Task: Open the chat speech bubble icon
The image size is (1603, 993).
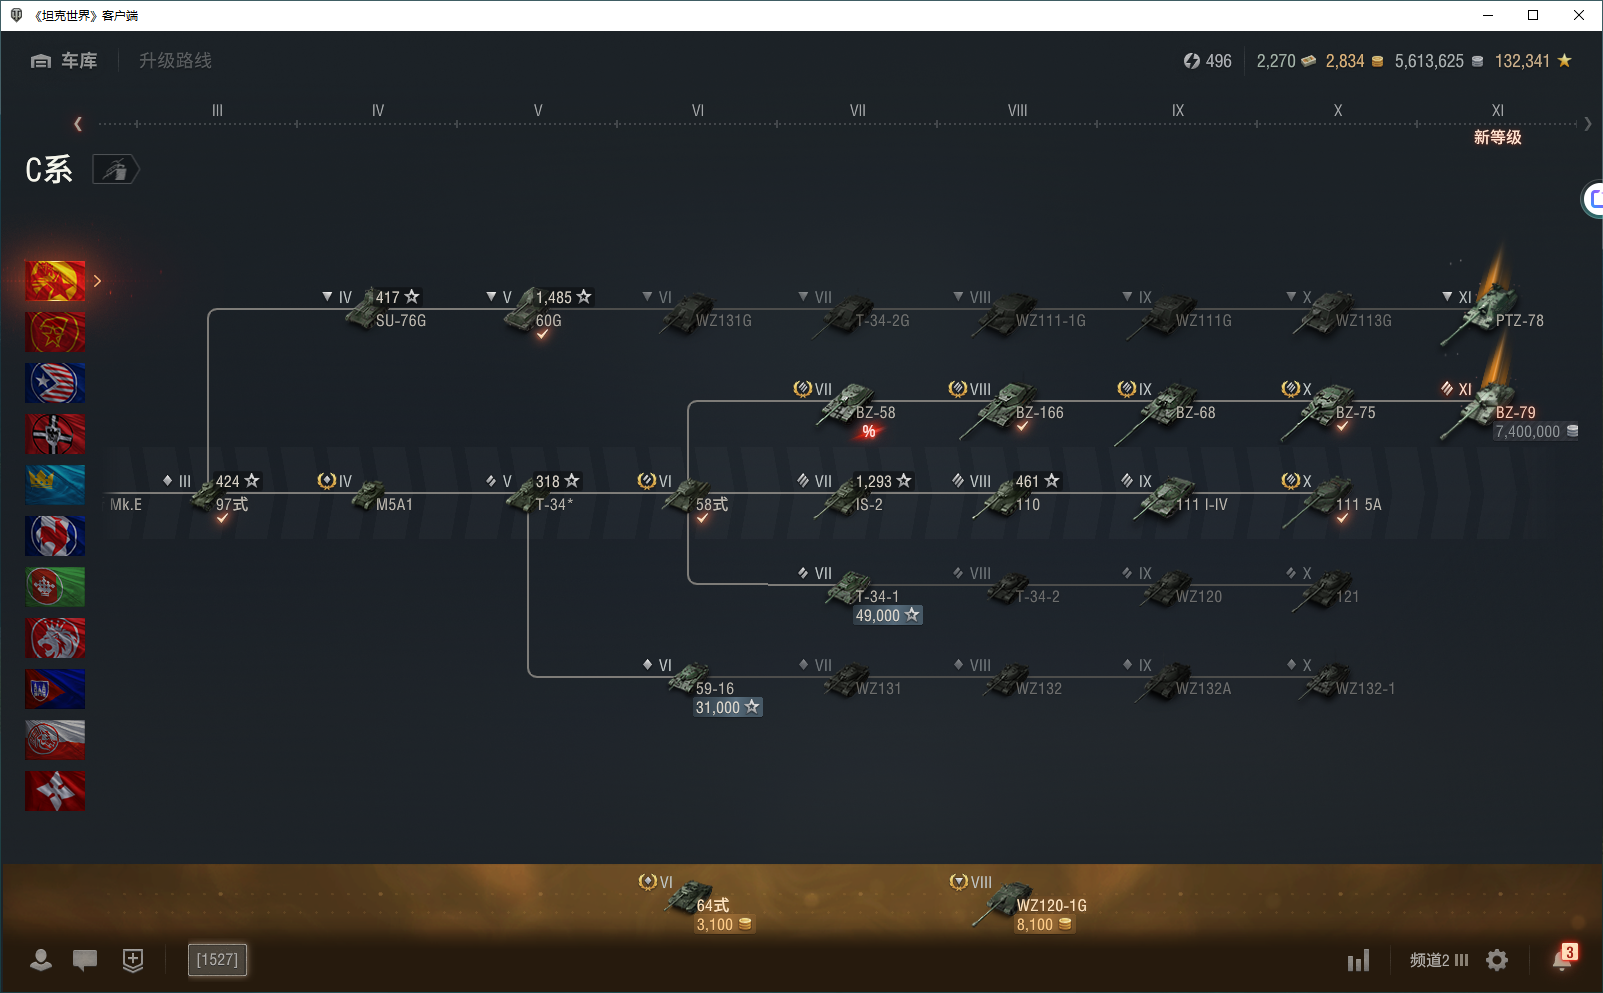Action: tap(85, 960)
